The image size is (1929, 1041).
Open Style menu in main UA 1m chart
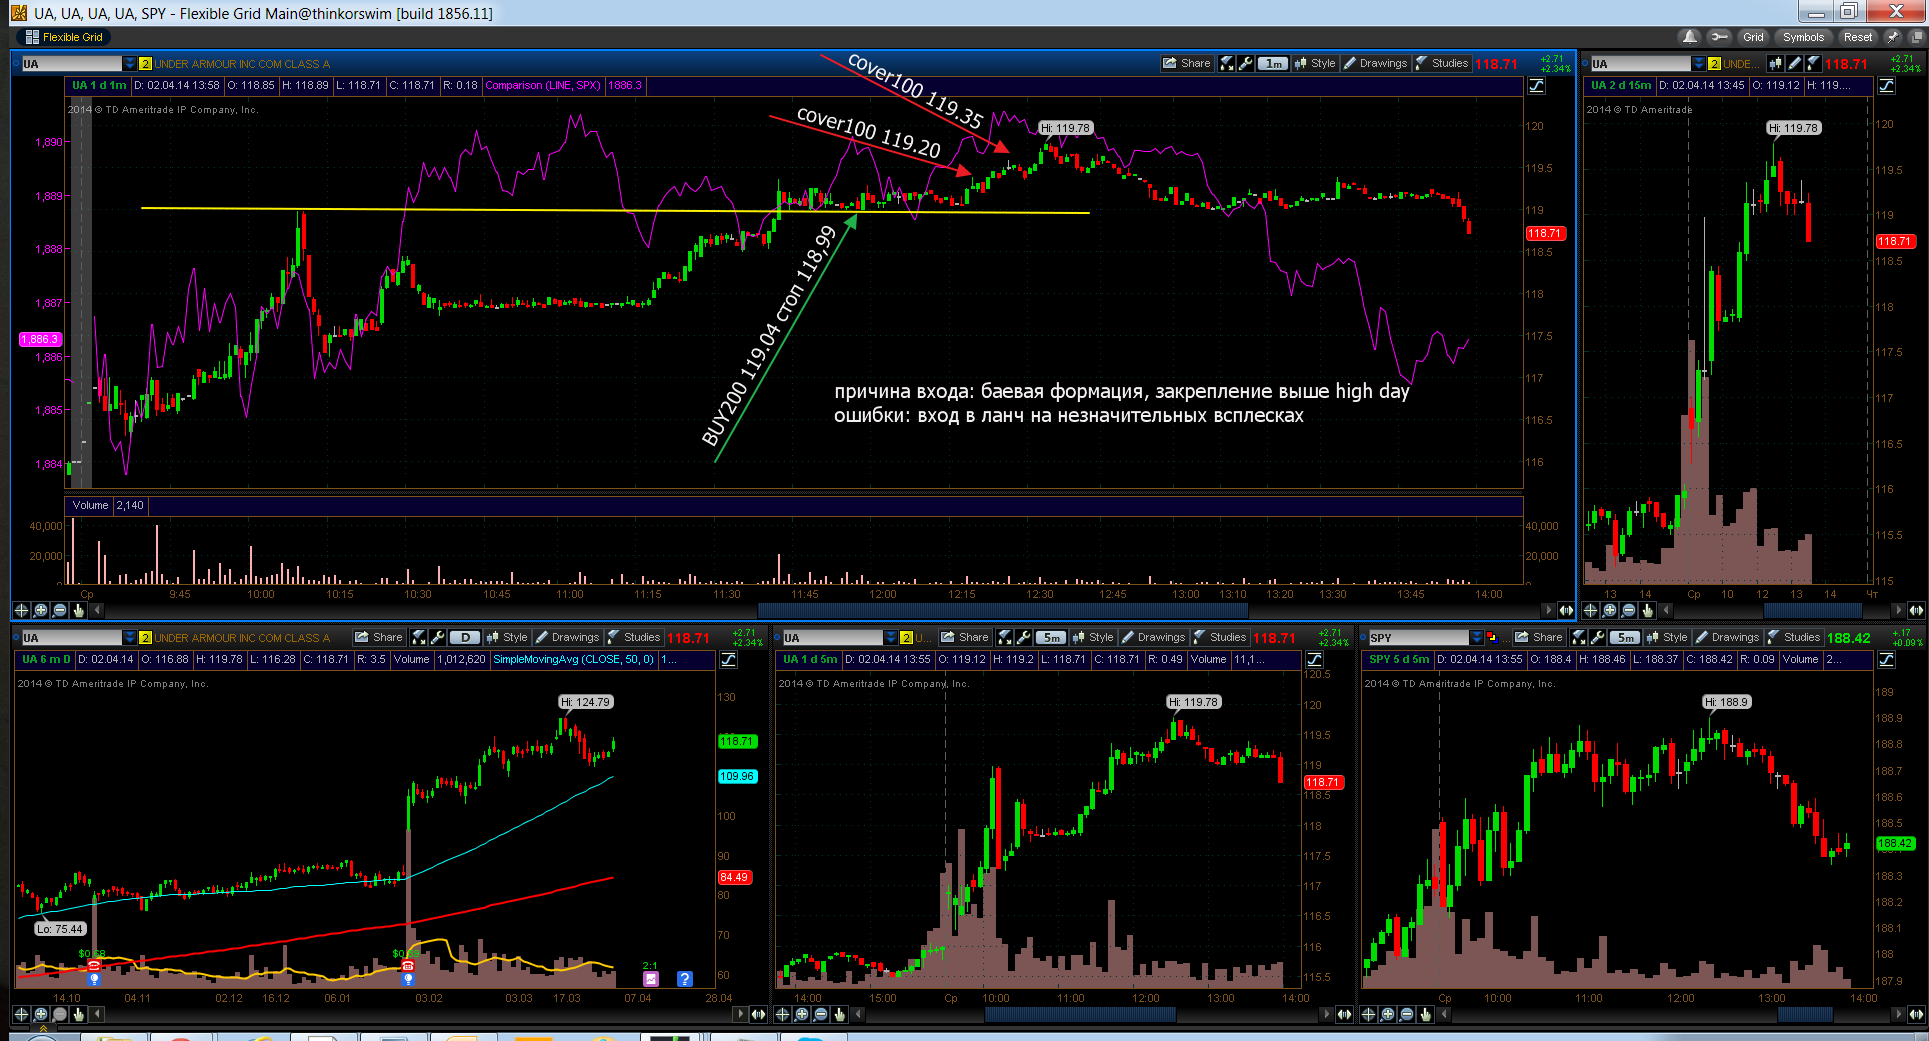1315,63
